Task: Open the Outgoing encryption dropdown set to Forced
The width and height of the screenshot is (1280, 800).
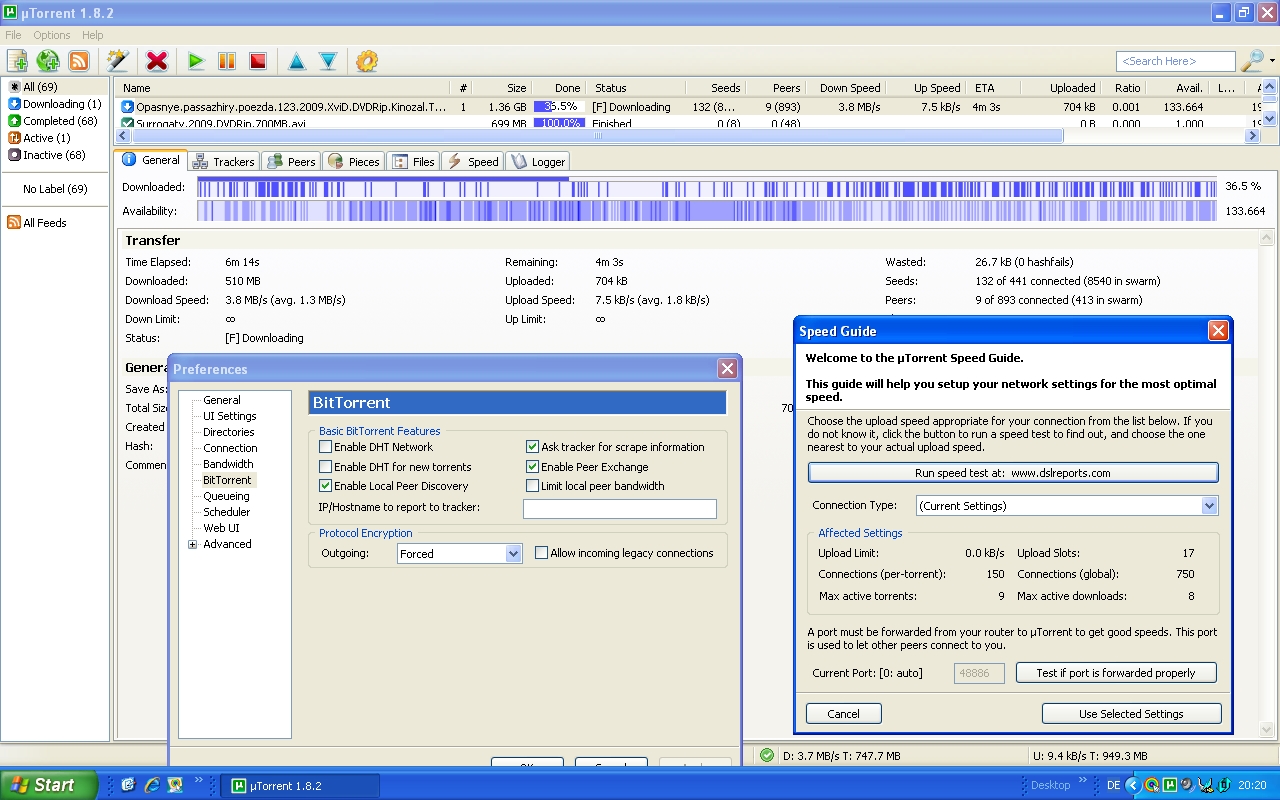Action: pyautogui.click(x=459, y=553)
